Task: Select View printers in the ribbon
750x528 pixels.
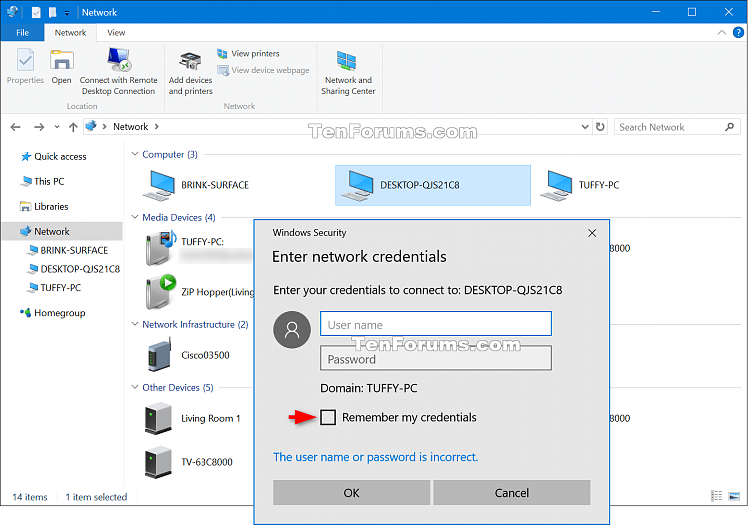Action: coord(248,54)
